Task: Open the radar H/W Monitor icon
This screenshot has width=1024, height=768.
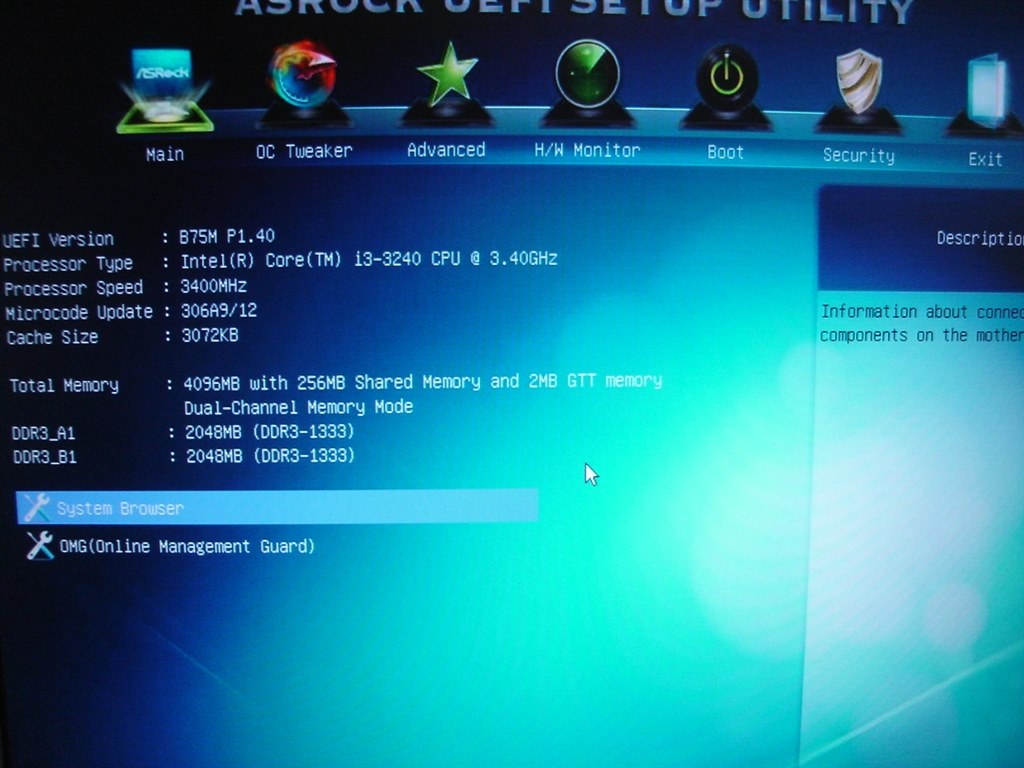Action: (x=587, y=82)
